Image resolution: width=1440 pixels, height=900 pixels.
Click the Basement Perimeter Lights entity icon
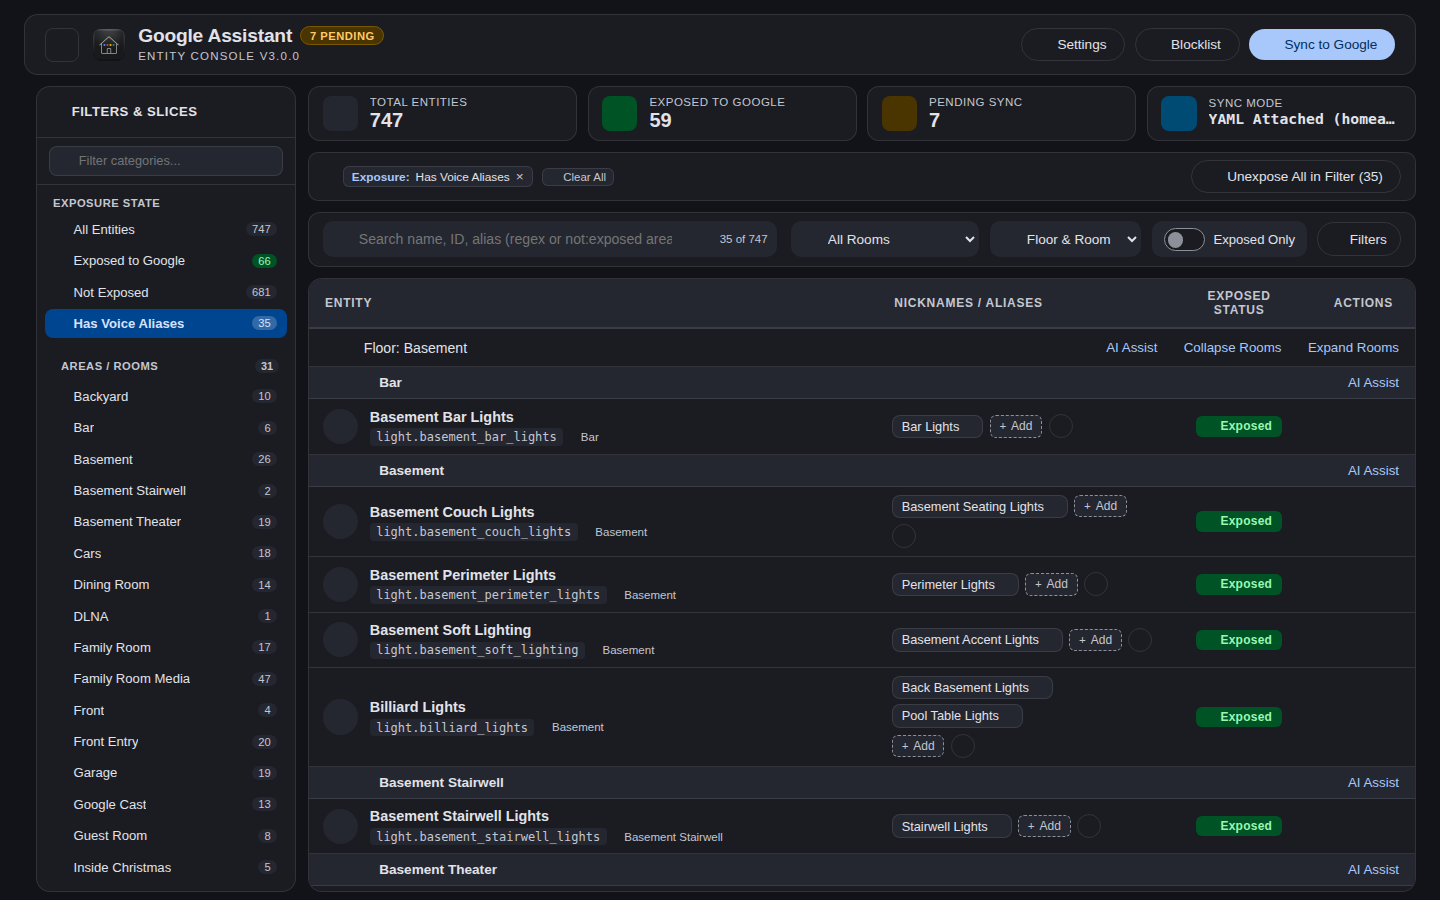(x=340, y=585)
